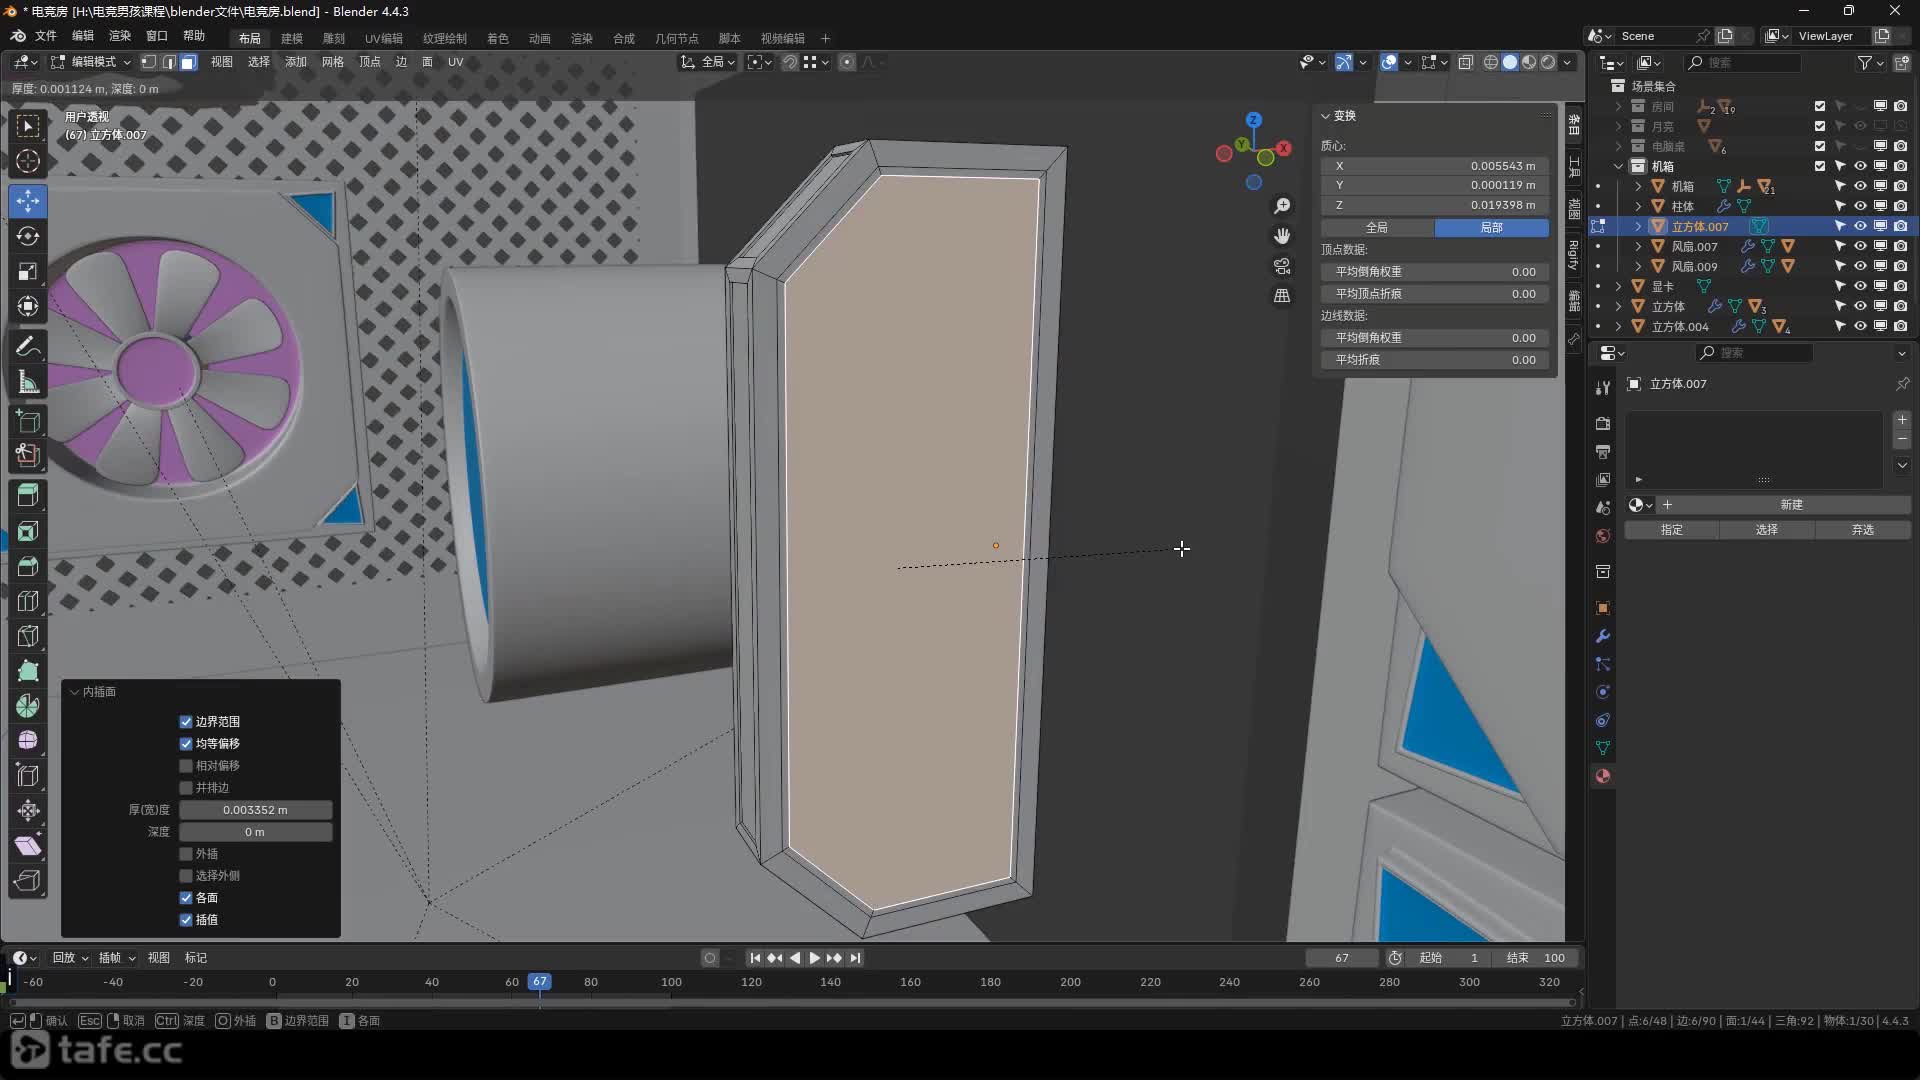Viewport: 1920px width, 1080px height.
Task: Collapse the 内插面 operator panel
Action: 75,692
